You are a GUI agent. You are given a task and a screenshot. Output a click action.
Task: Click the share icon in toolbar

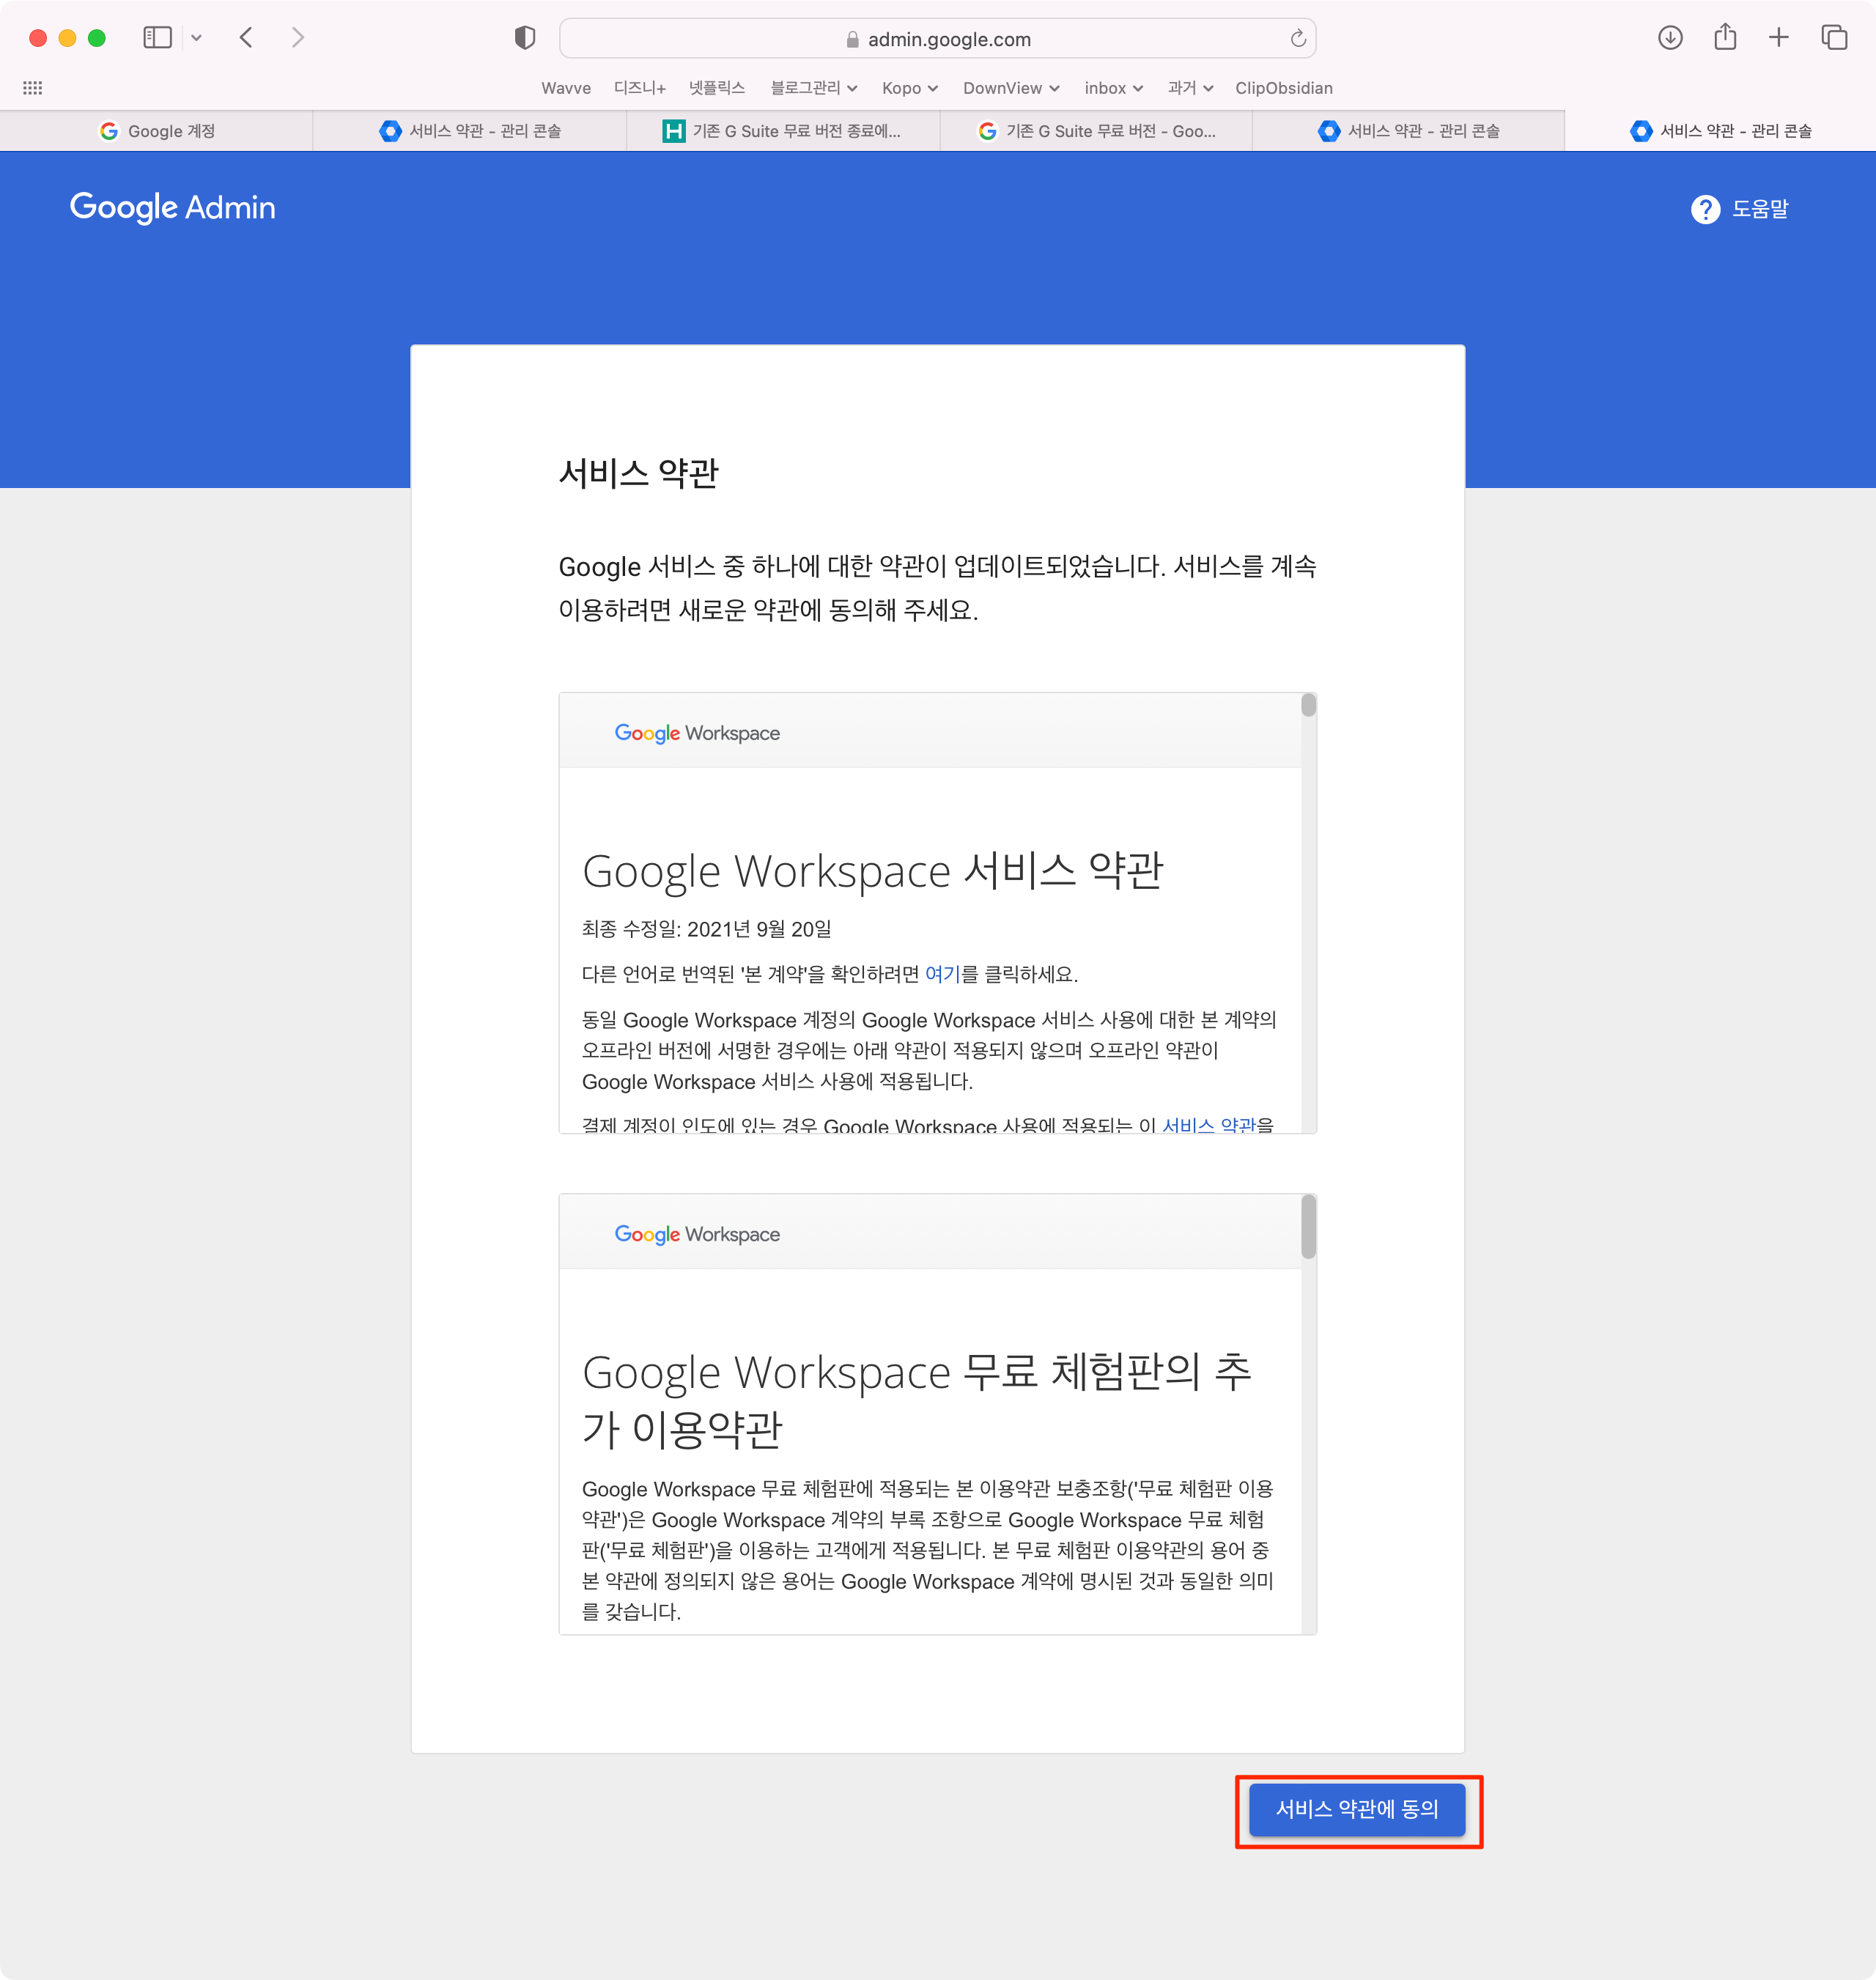[1724, 38]
